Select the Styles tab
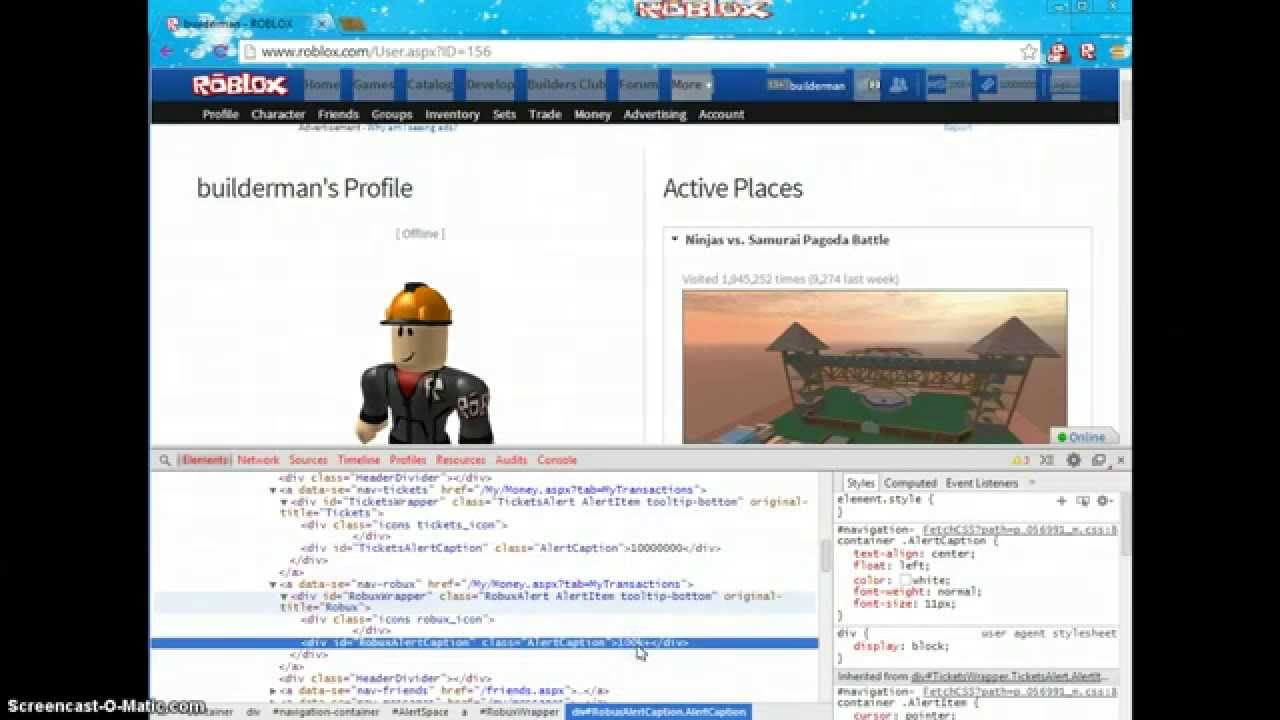 (x=860, y=483)
